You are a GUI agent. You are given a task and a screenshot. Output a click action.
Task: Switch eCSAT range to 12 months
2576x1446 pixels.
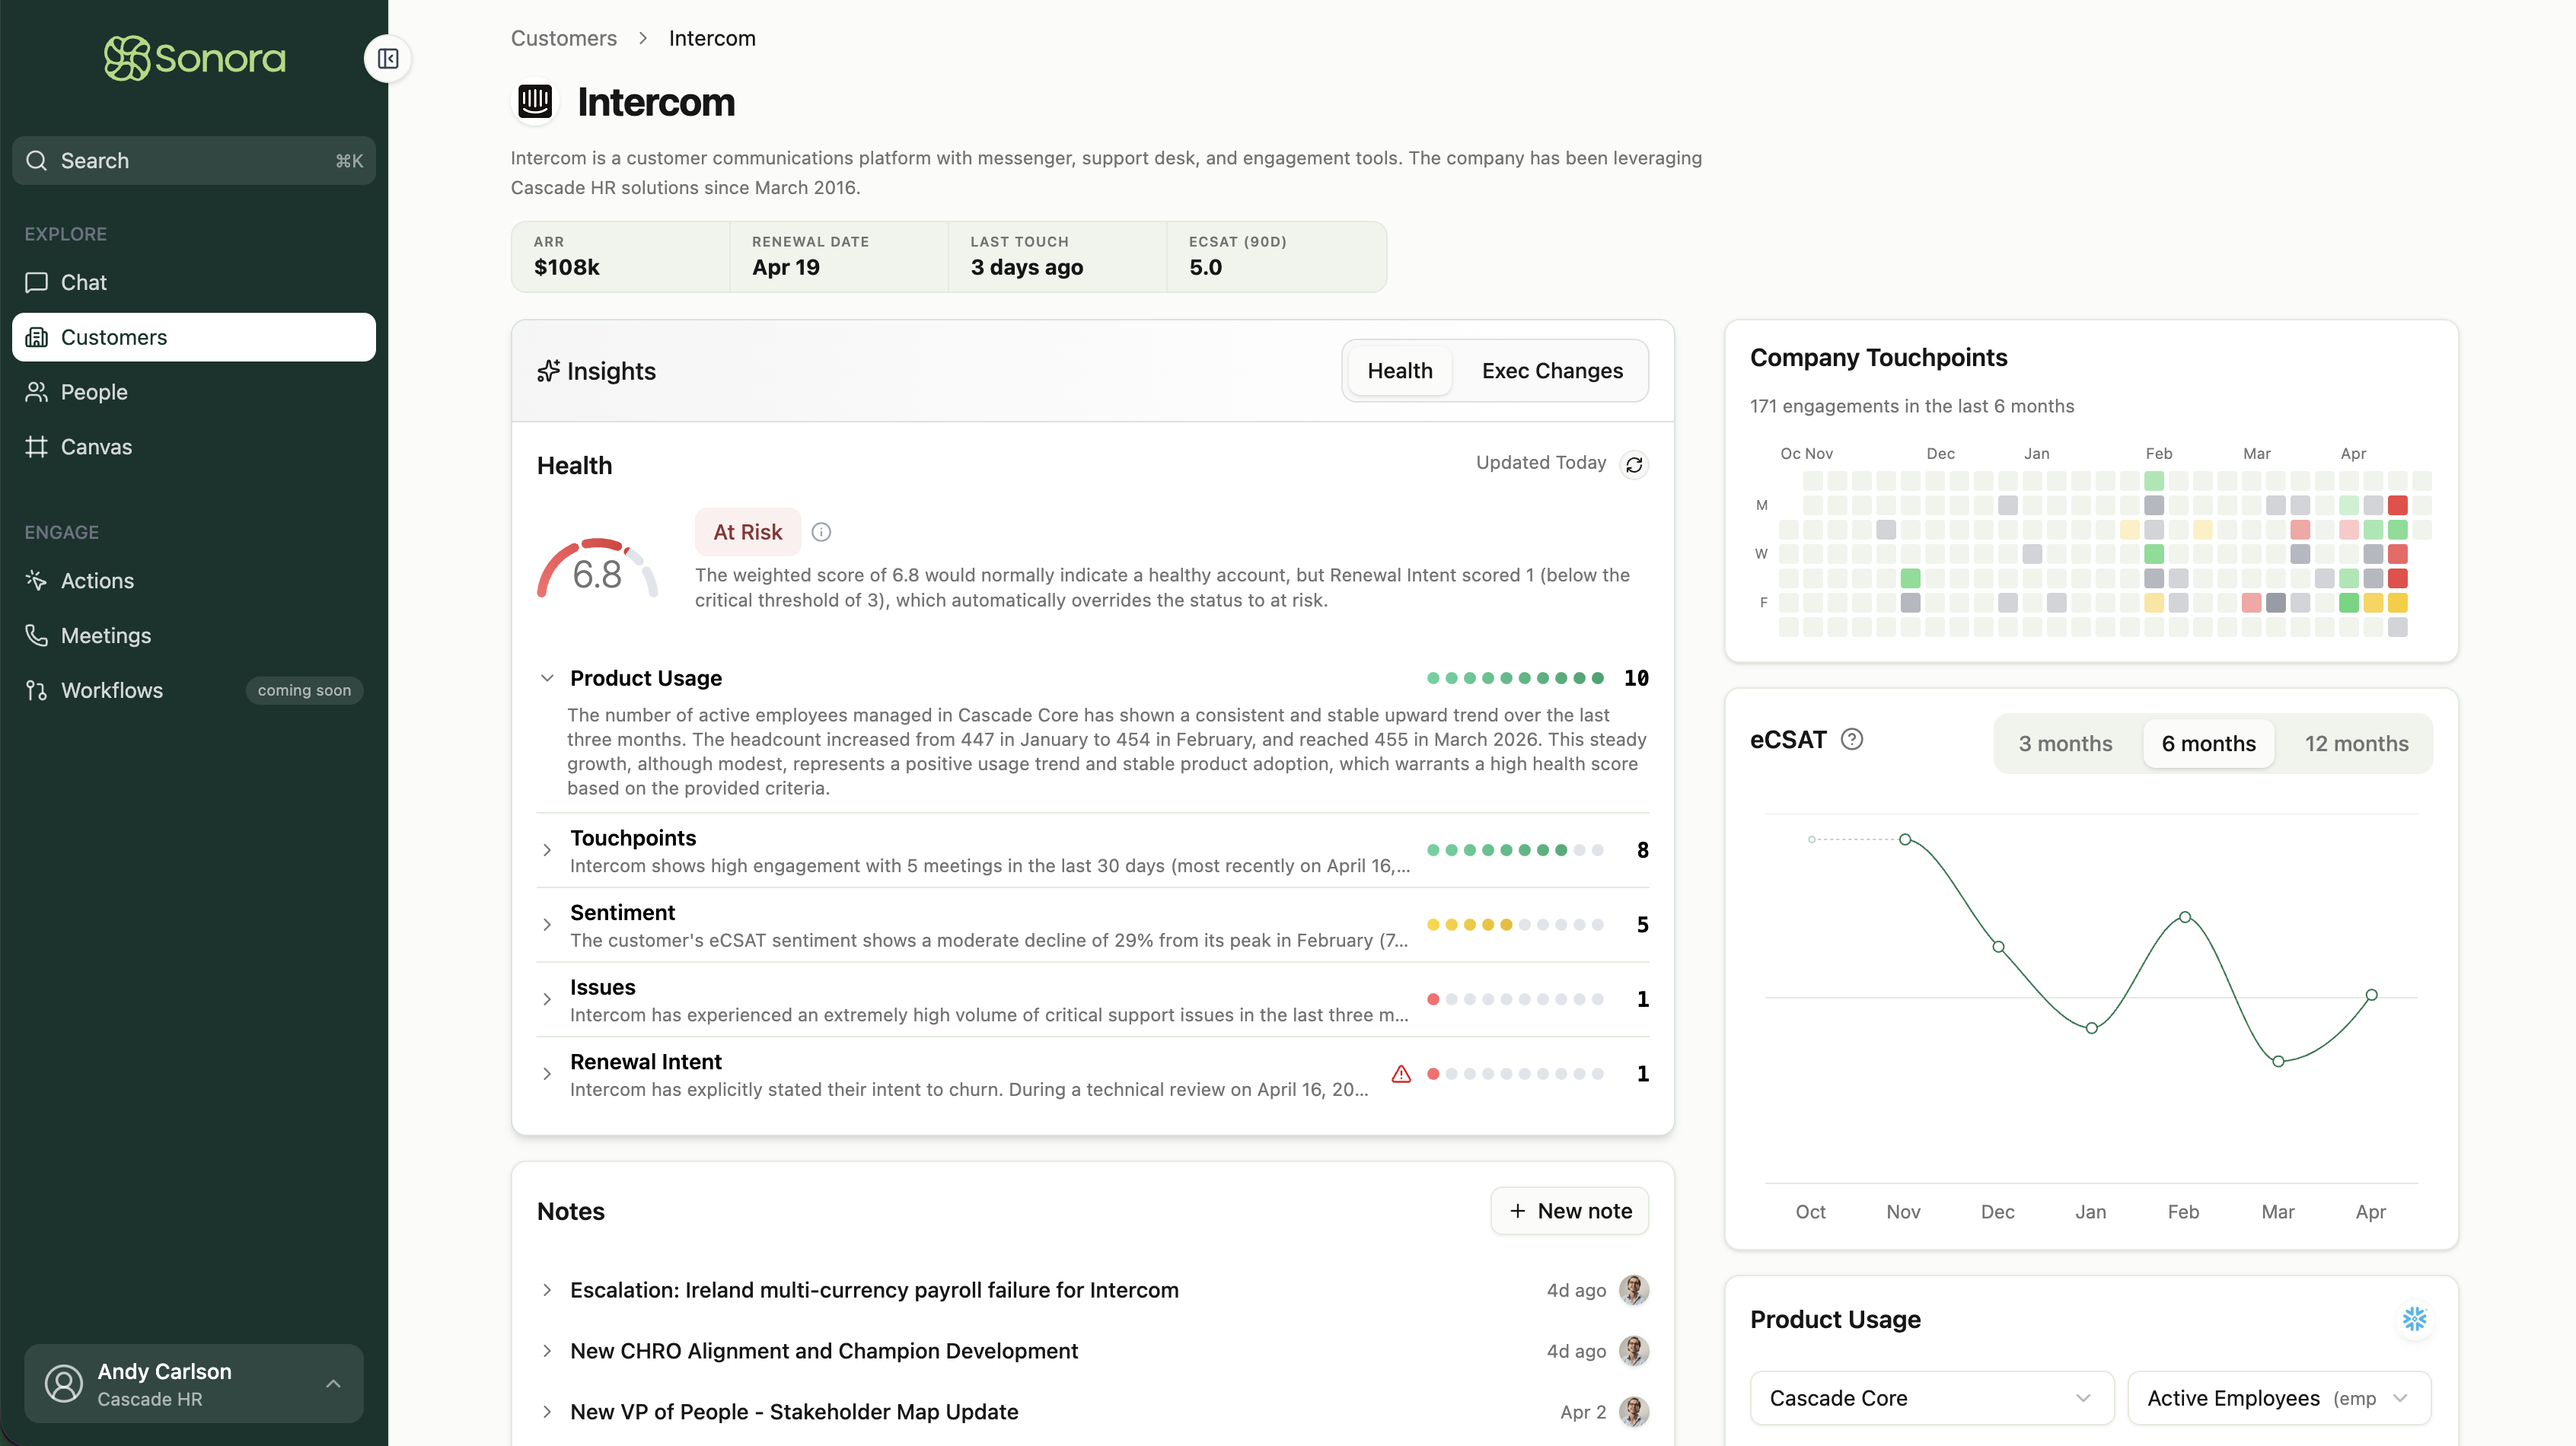point(2356,743)
